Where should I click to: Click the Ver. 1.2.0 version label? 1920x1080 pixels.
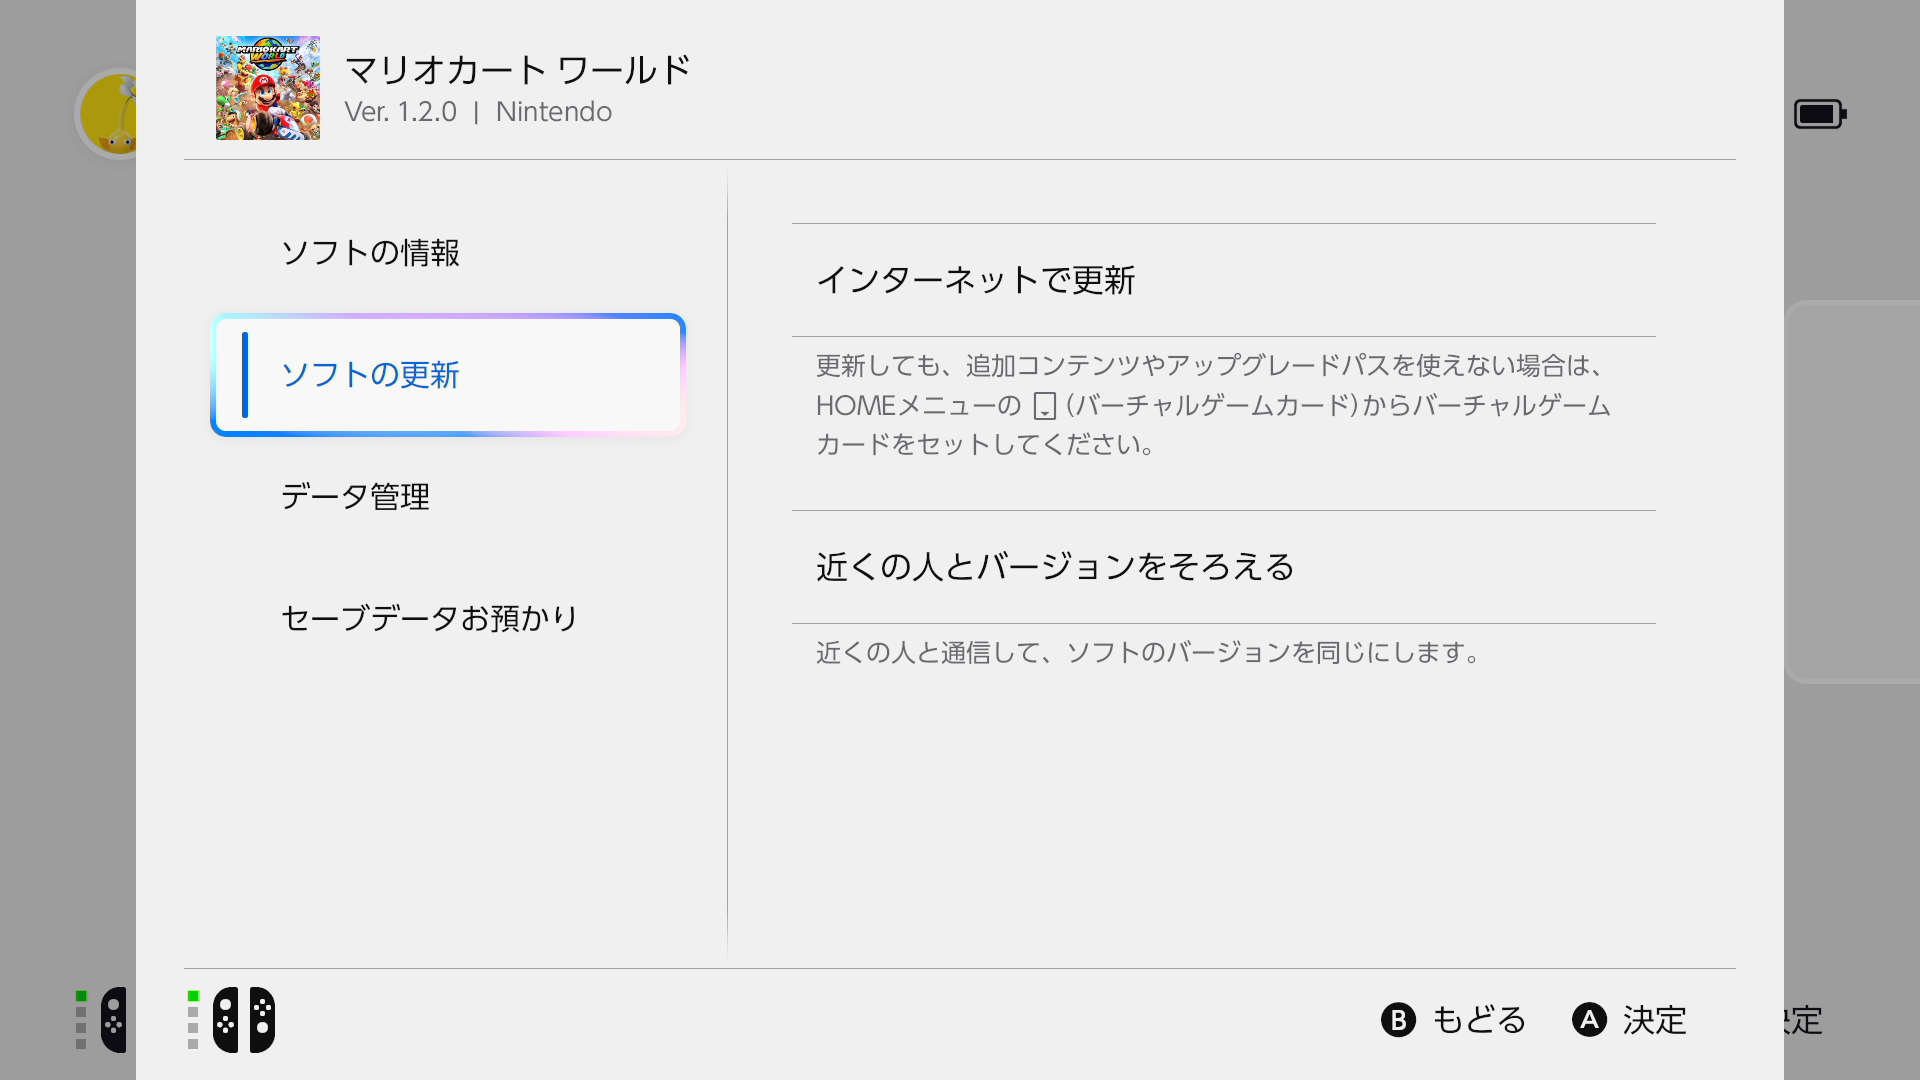click(400, 112)
